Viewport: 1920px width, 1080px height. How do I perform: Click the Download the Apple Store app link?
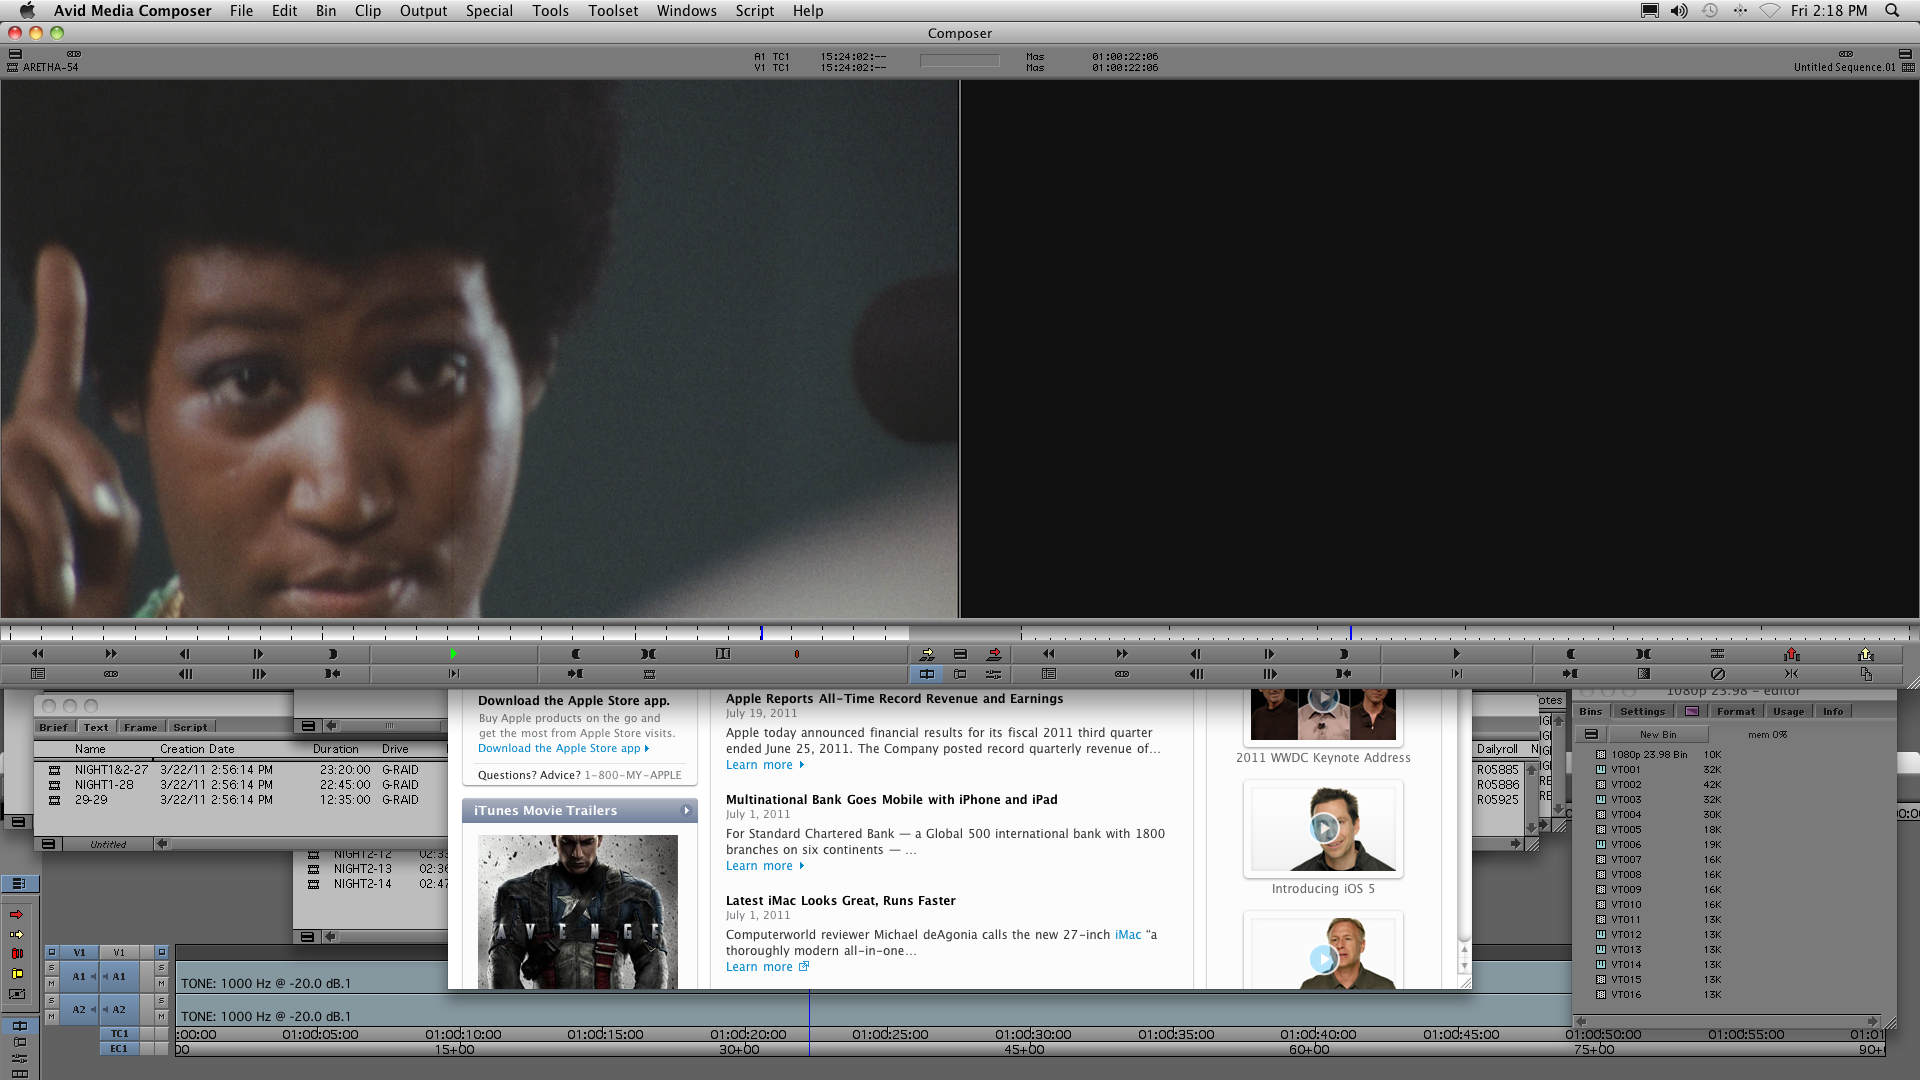(x=558, y=748)
